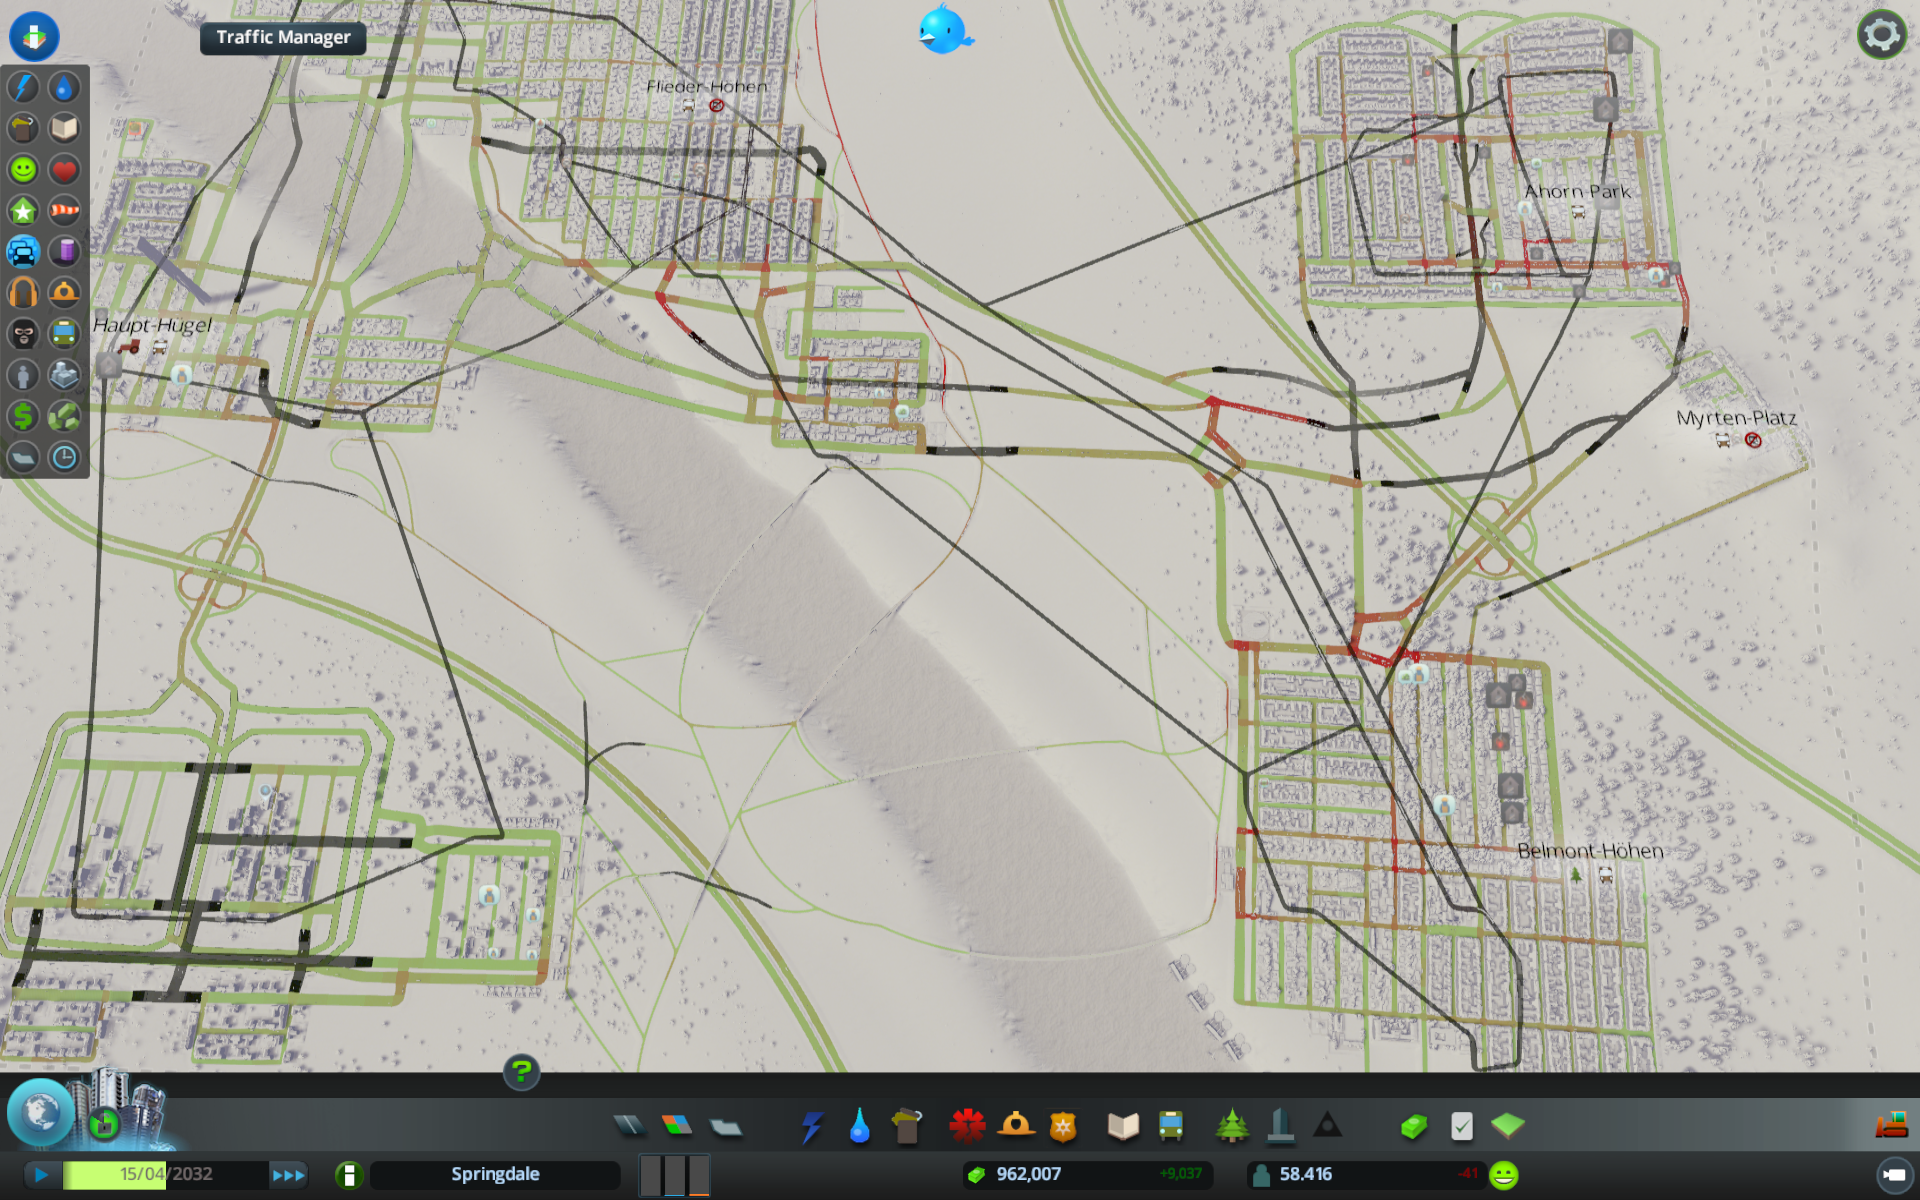
Task: Open the Land value info view
Action: click(x=23, y=416)
